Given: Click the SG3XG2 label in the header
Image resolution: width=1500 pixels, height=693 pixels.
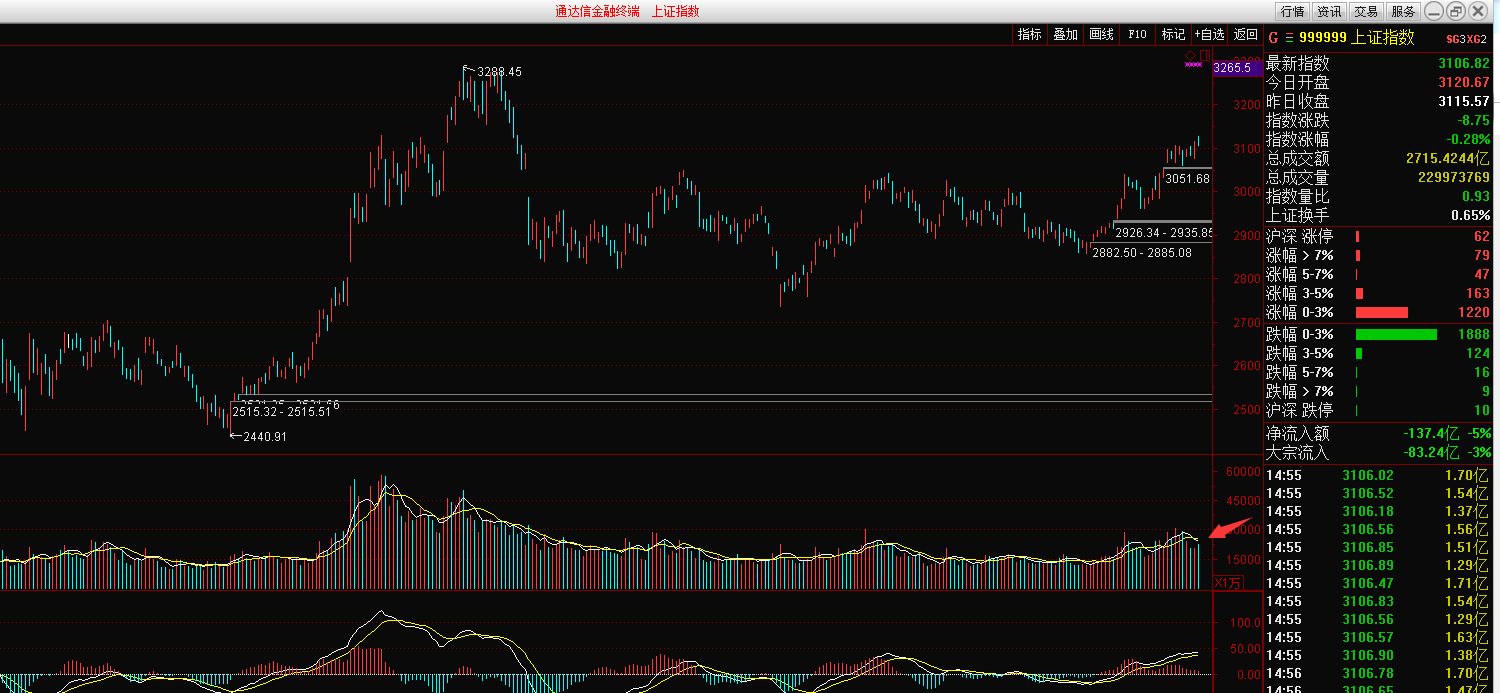Looking at the screenshot, I should click(x=1466, y=39).
